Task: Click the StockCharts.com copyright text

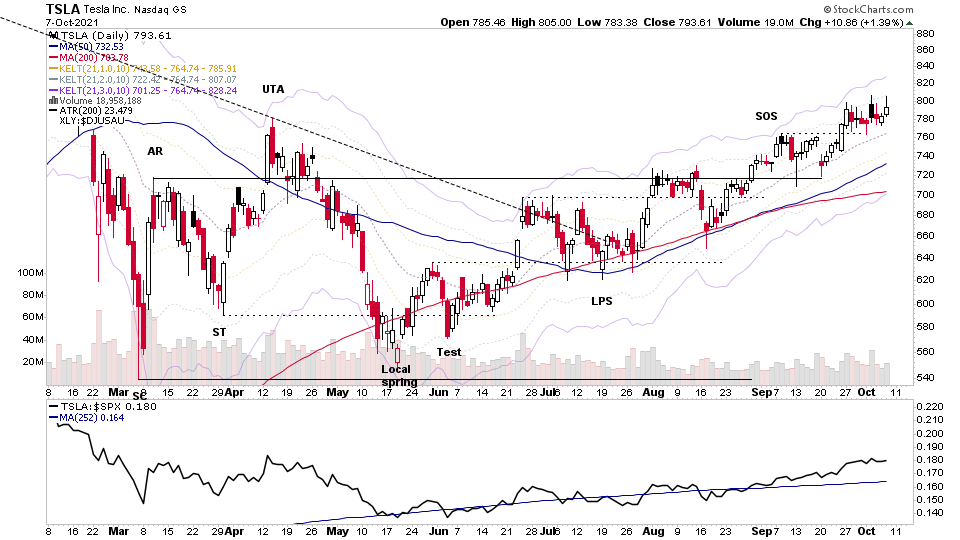Action: 868,9
